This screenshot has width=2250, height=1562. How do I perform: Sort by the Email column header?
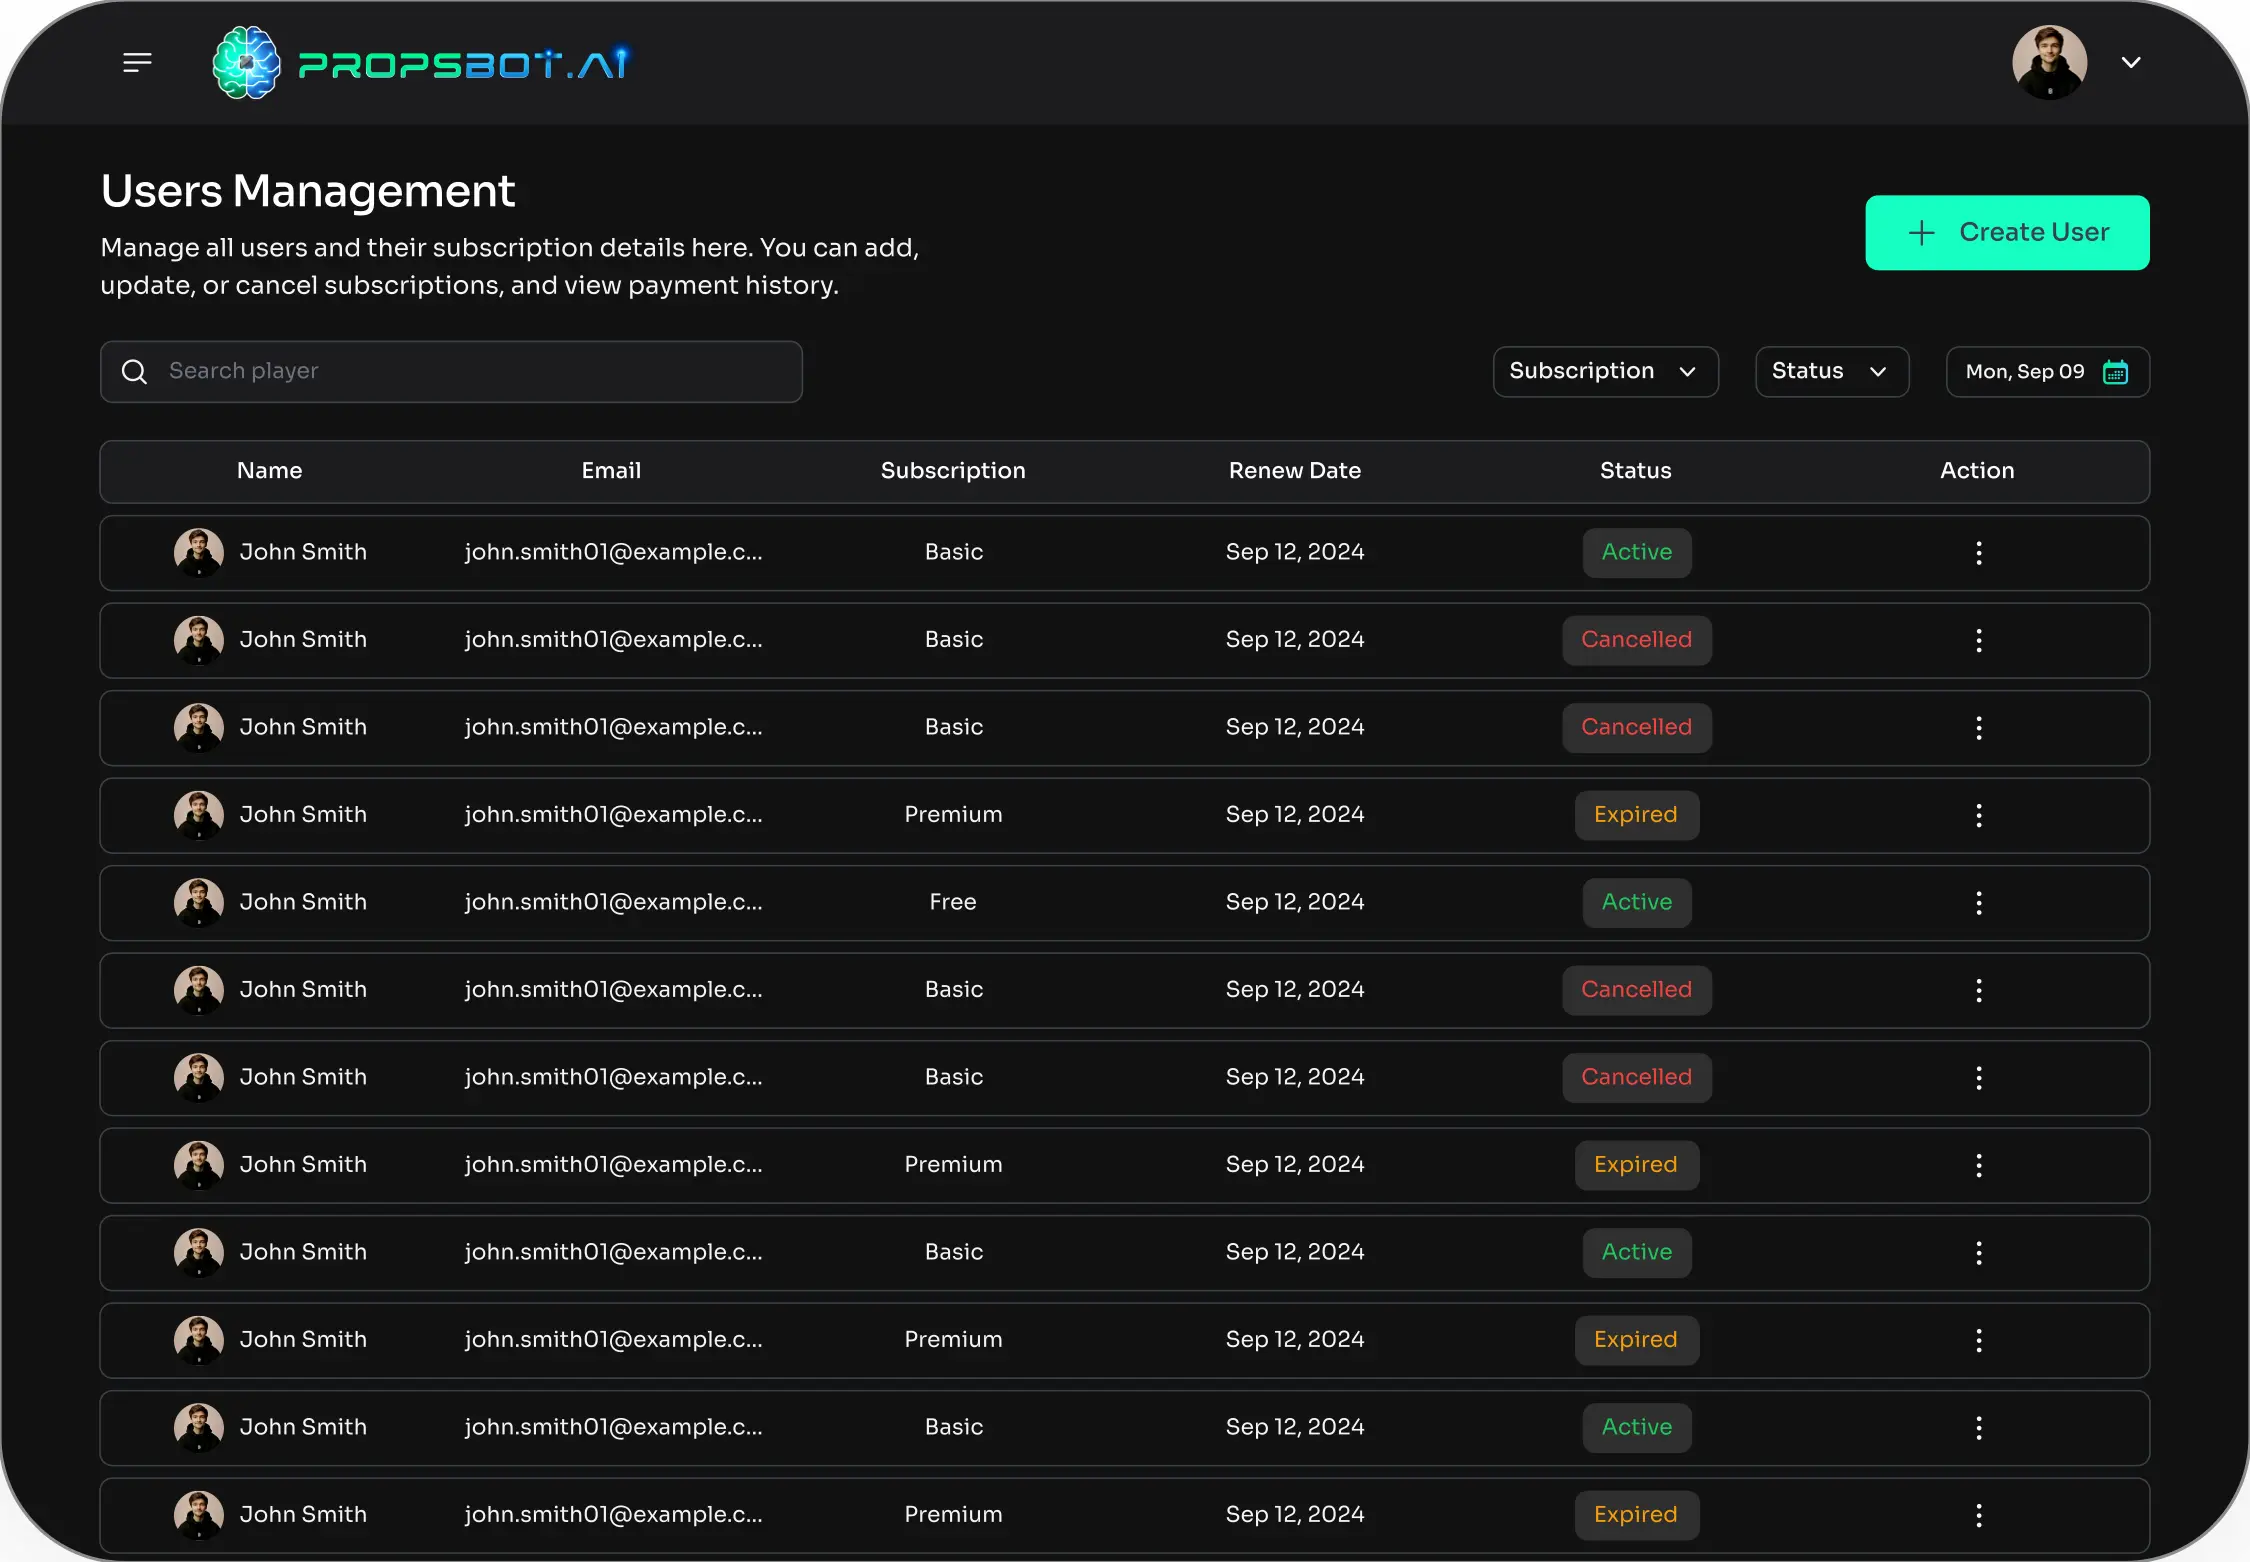click(x=611, y=470)
